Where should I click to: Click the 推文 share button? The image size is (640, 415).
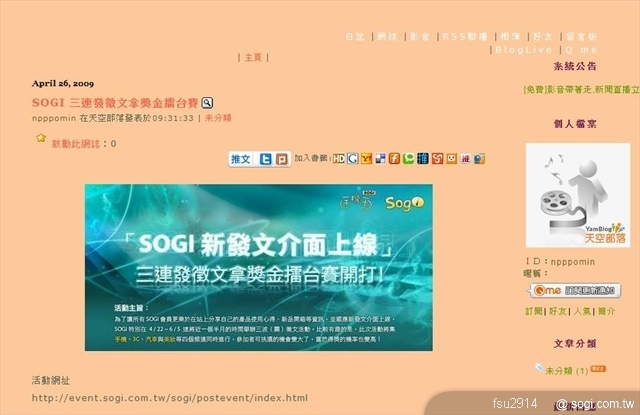coord(240,159)
